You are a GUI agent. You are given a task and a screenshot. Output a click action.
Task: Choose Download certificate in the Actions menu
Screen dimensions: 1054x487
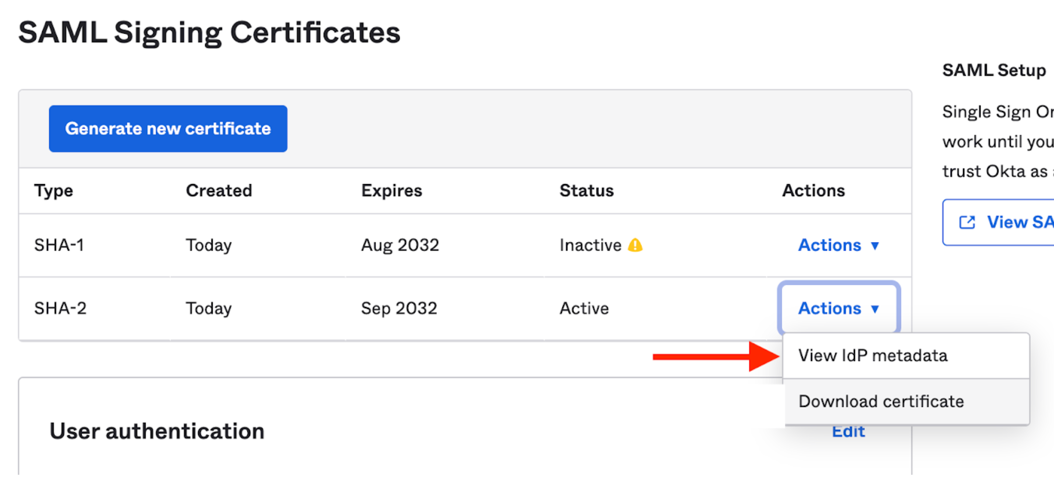click(x=881, y=402)
